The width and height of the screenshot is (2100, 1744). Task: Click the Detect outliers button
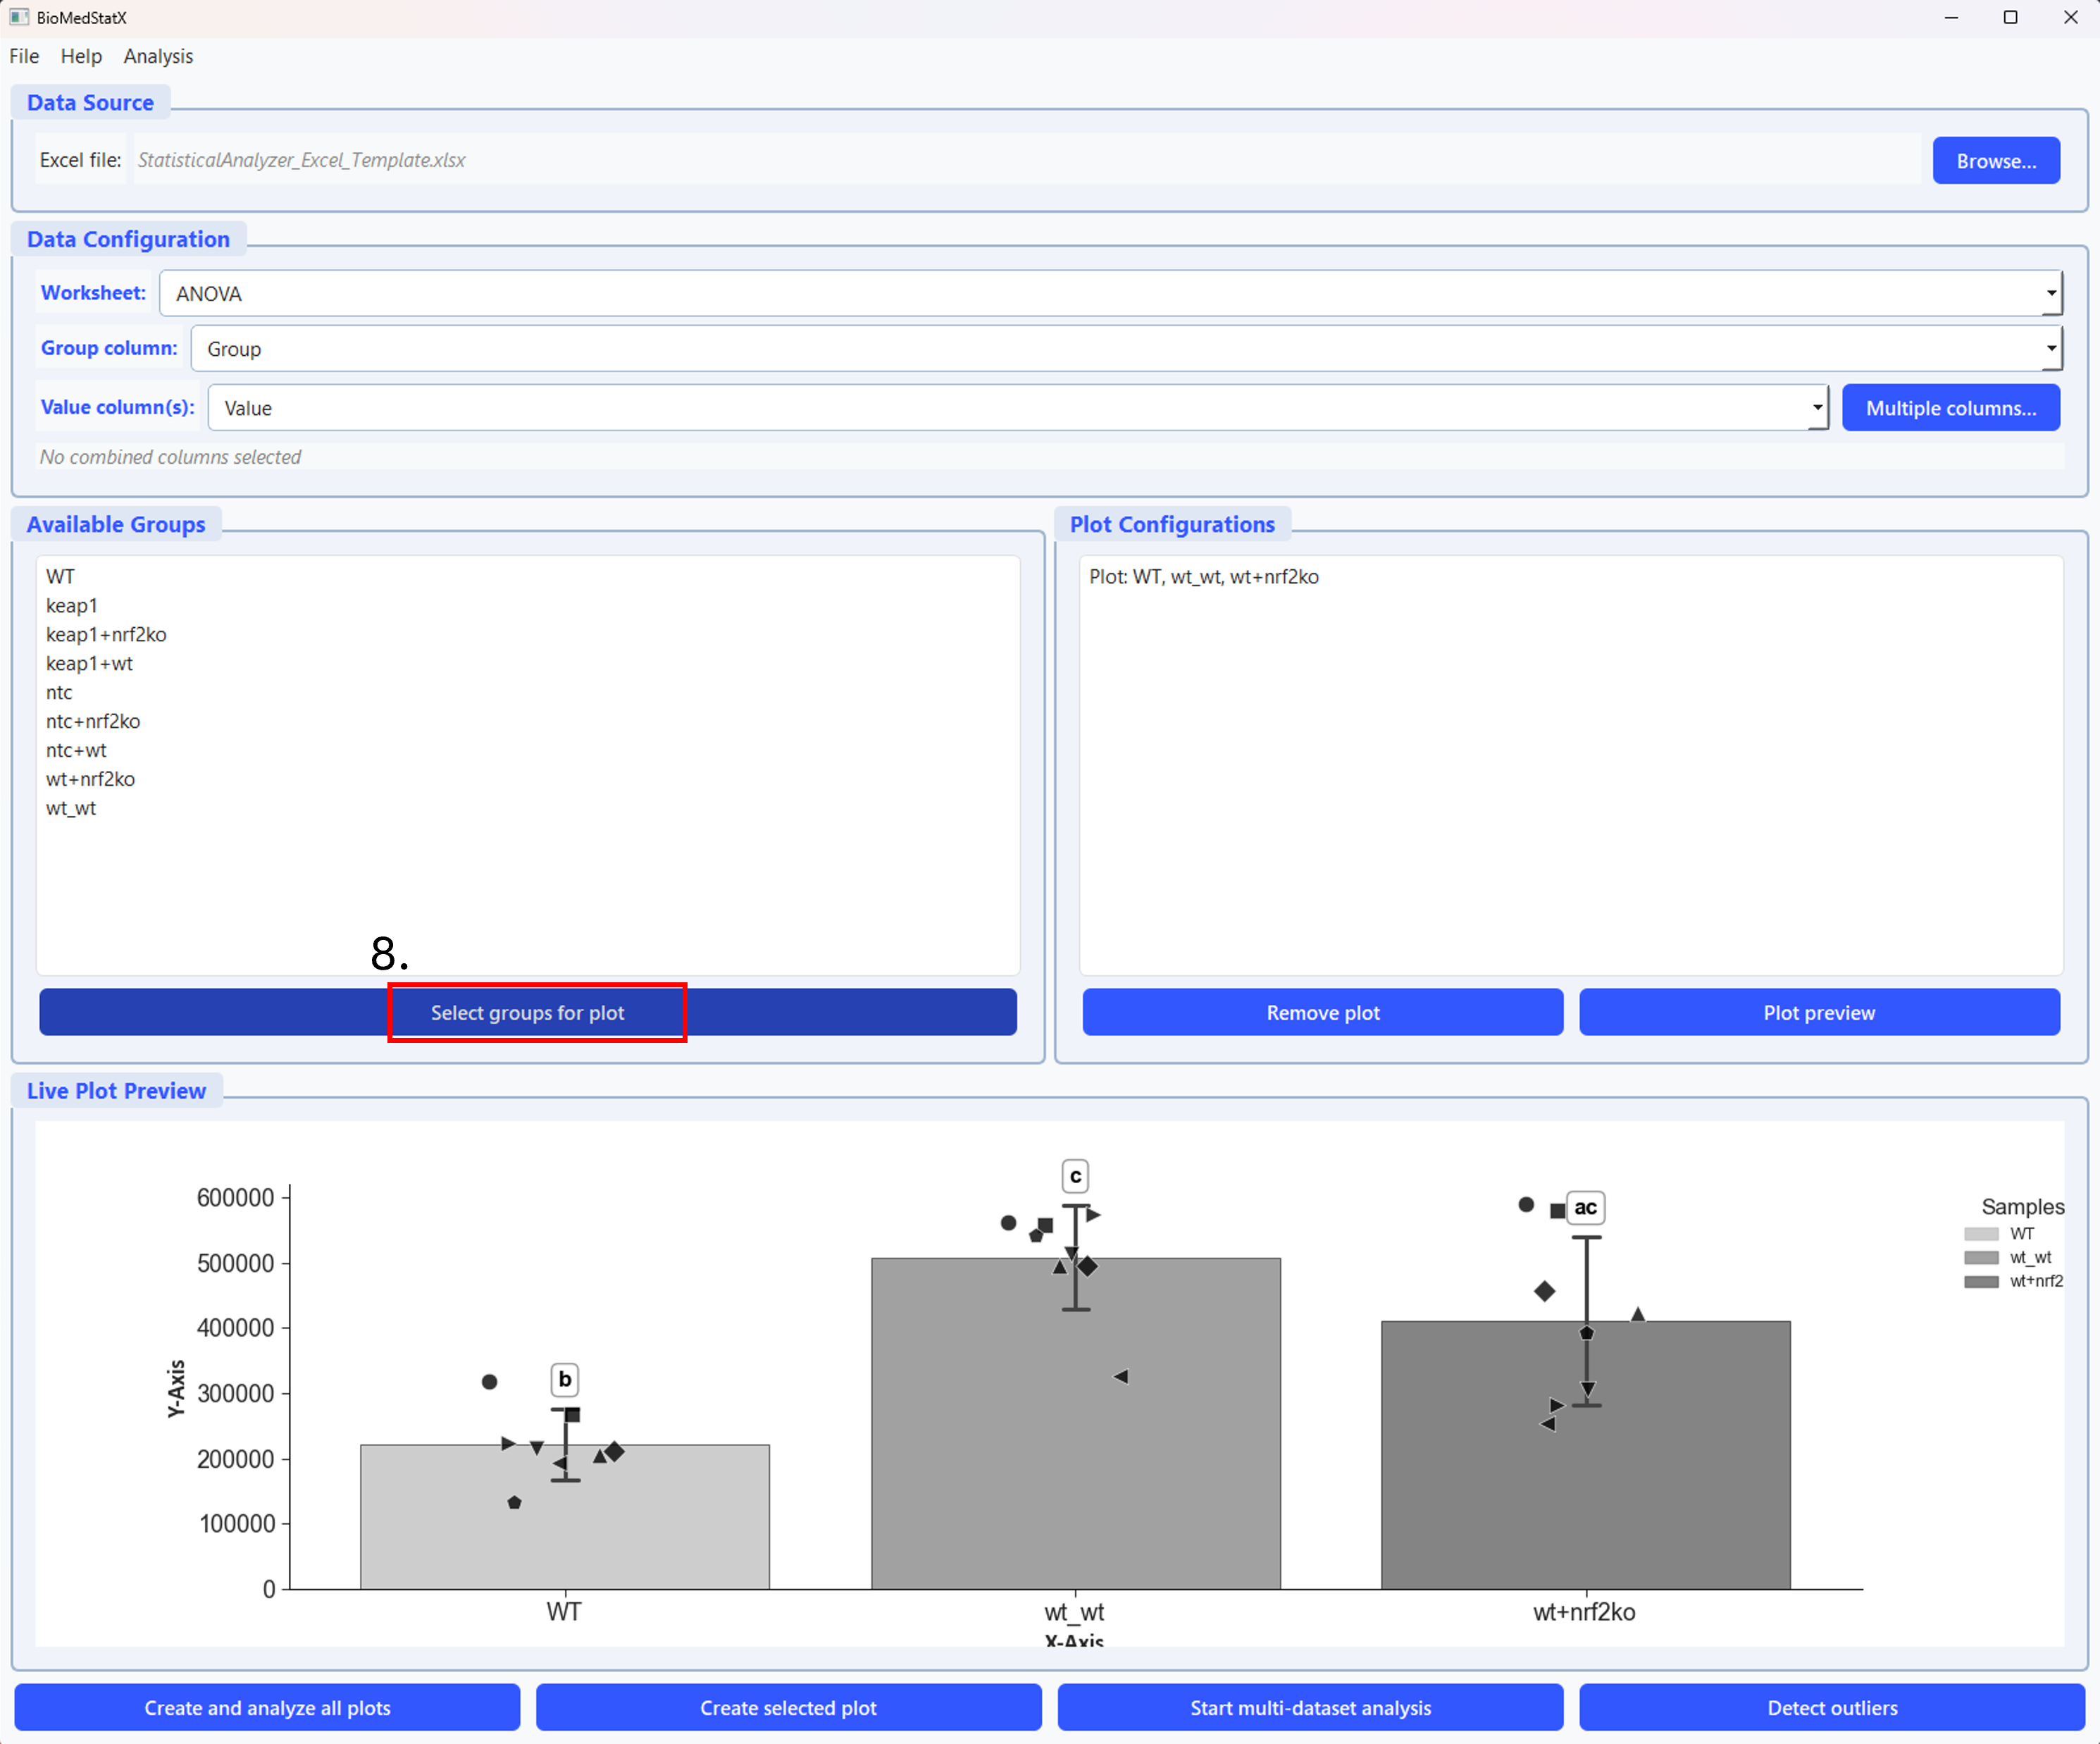click(1831, 1707)
